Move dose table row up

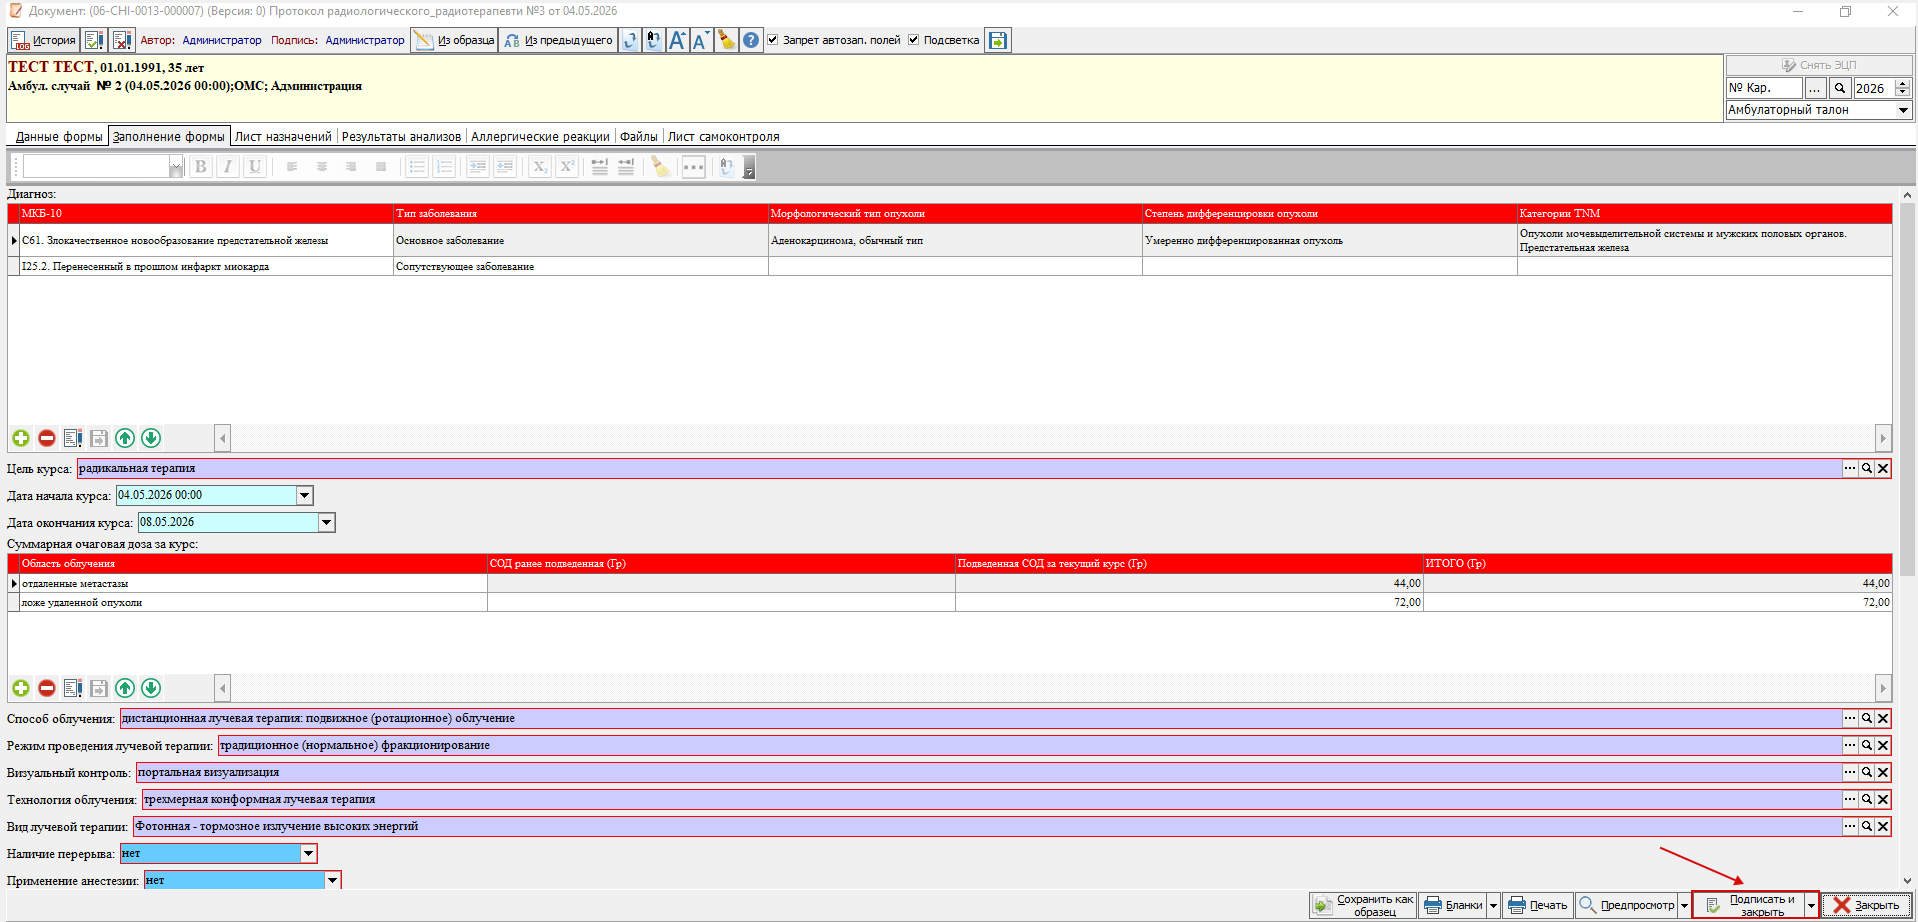[x=125, y=688]
